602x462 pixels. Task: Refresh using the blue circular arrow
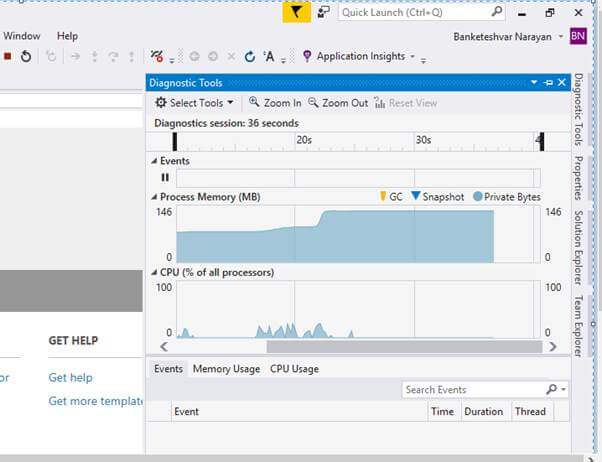click(x=250, y=57)
